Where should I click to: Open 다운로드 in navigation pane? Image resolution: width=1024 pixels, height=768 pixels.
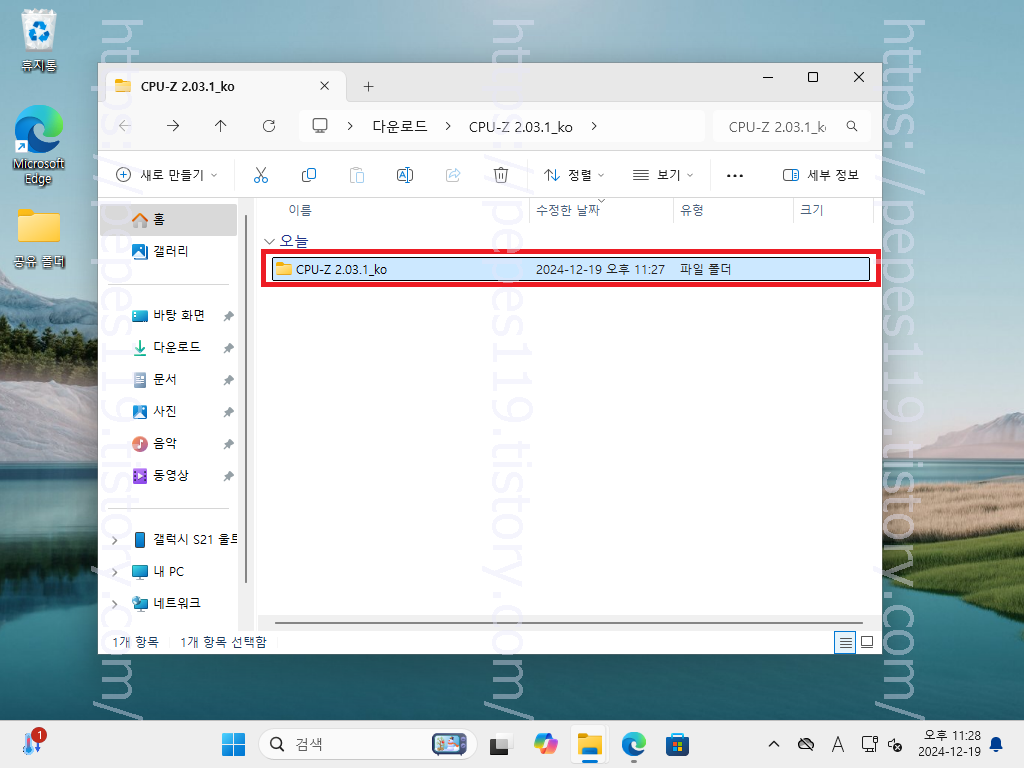pyautogui.click(x=168, y=347)
